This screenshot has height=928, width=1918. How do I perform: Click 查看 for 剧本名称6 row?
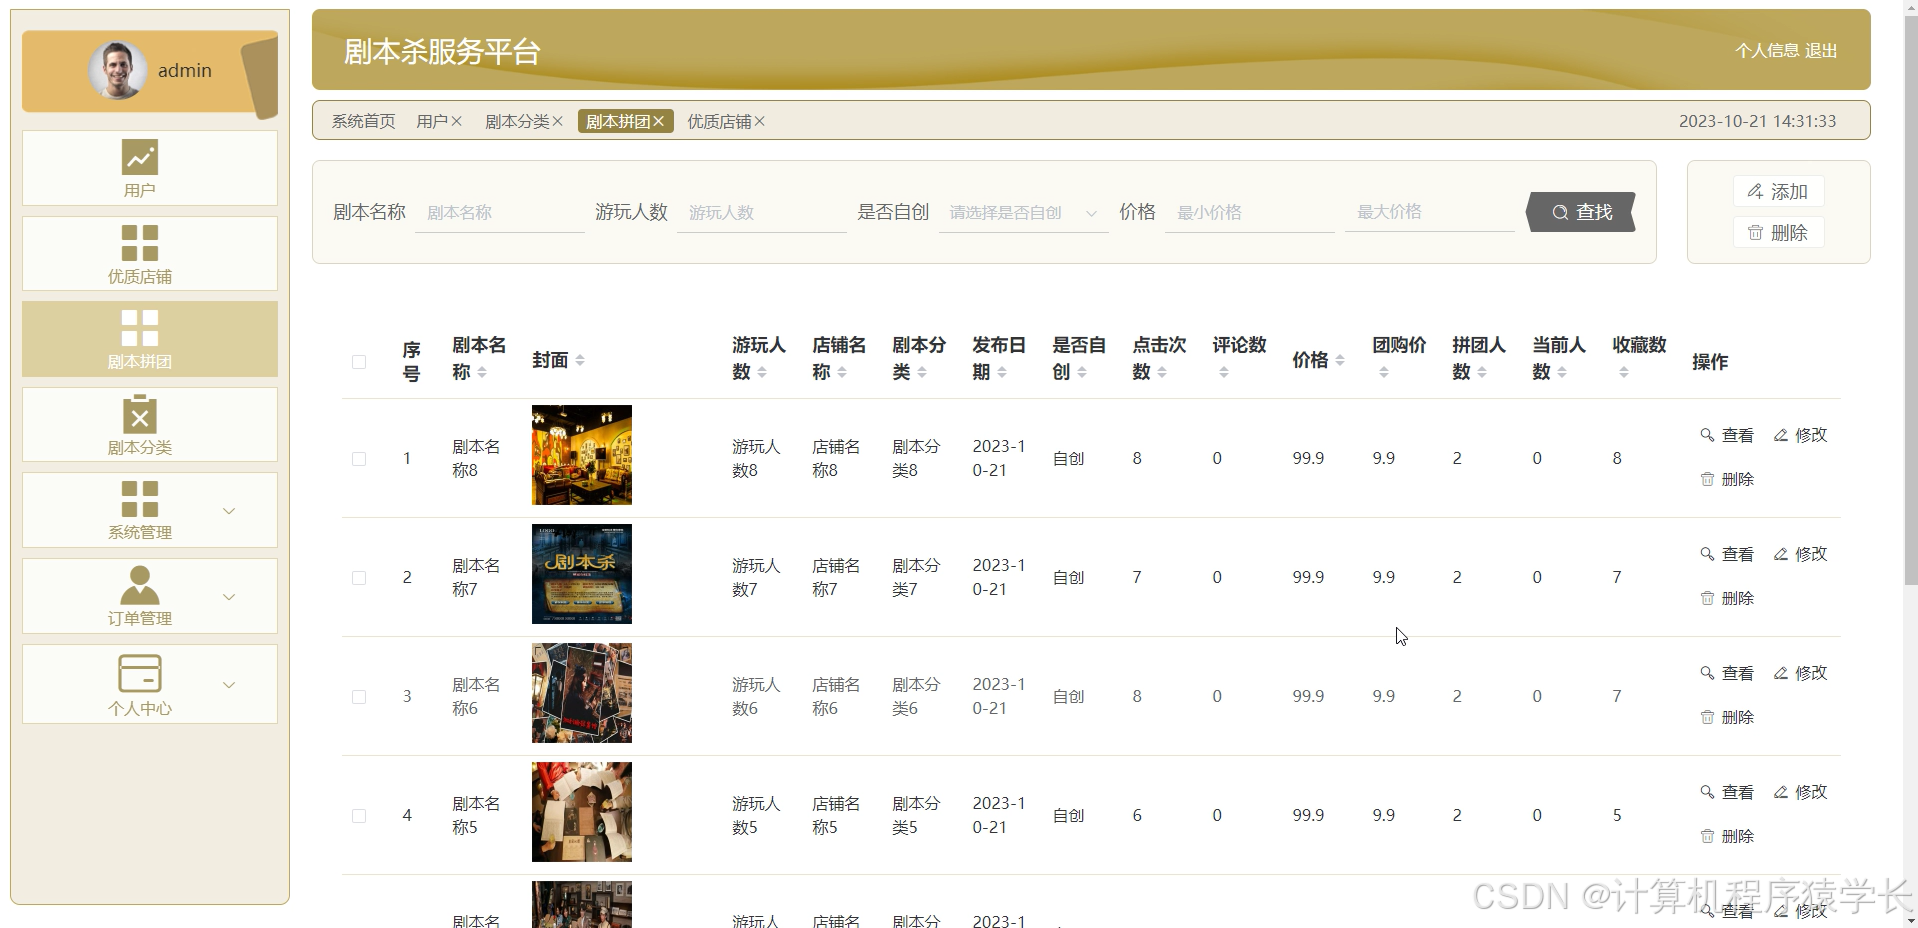(1727, 673)
